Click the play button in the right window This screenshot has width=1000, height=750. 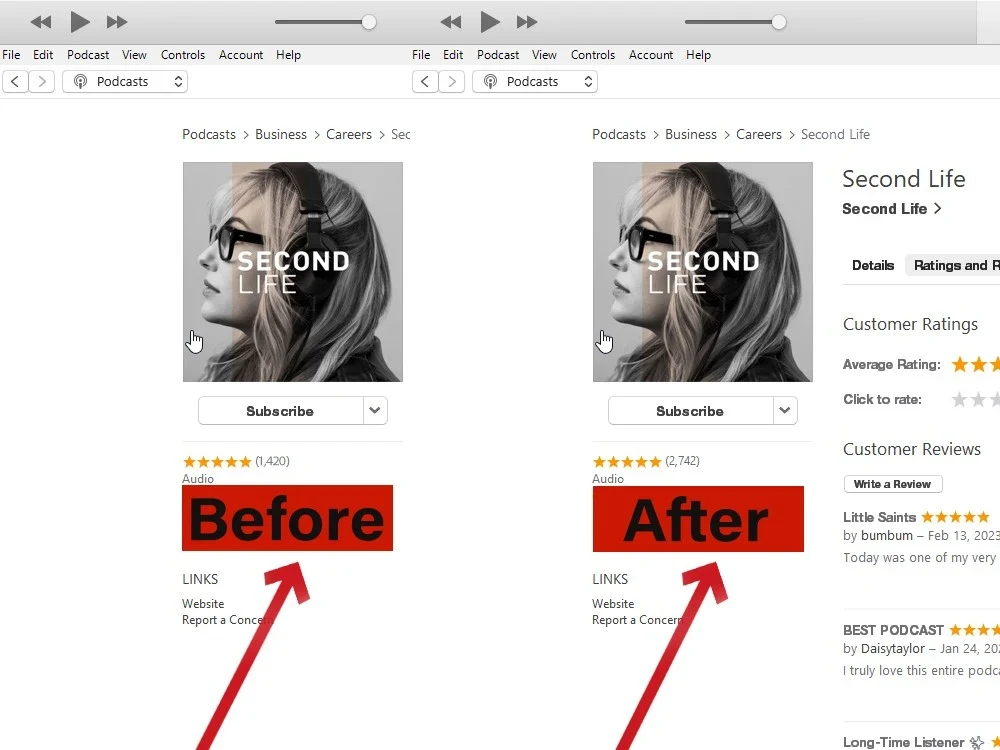[489, 22]
